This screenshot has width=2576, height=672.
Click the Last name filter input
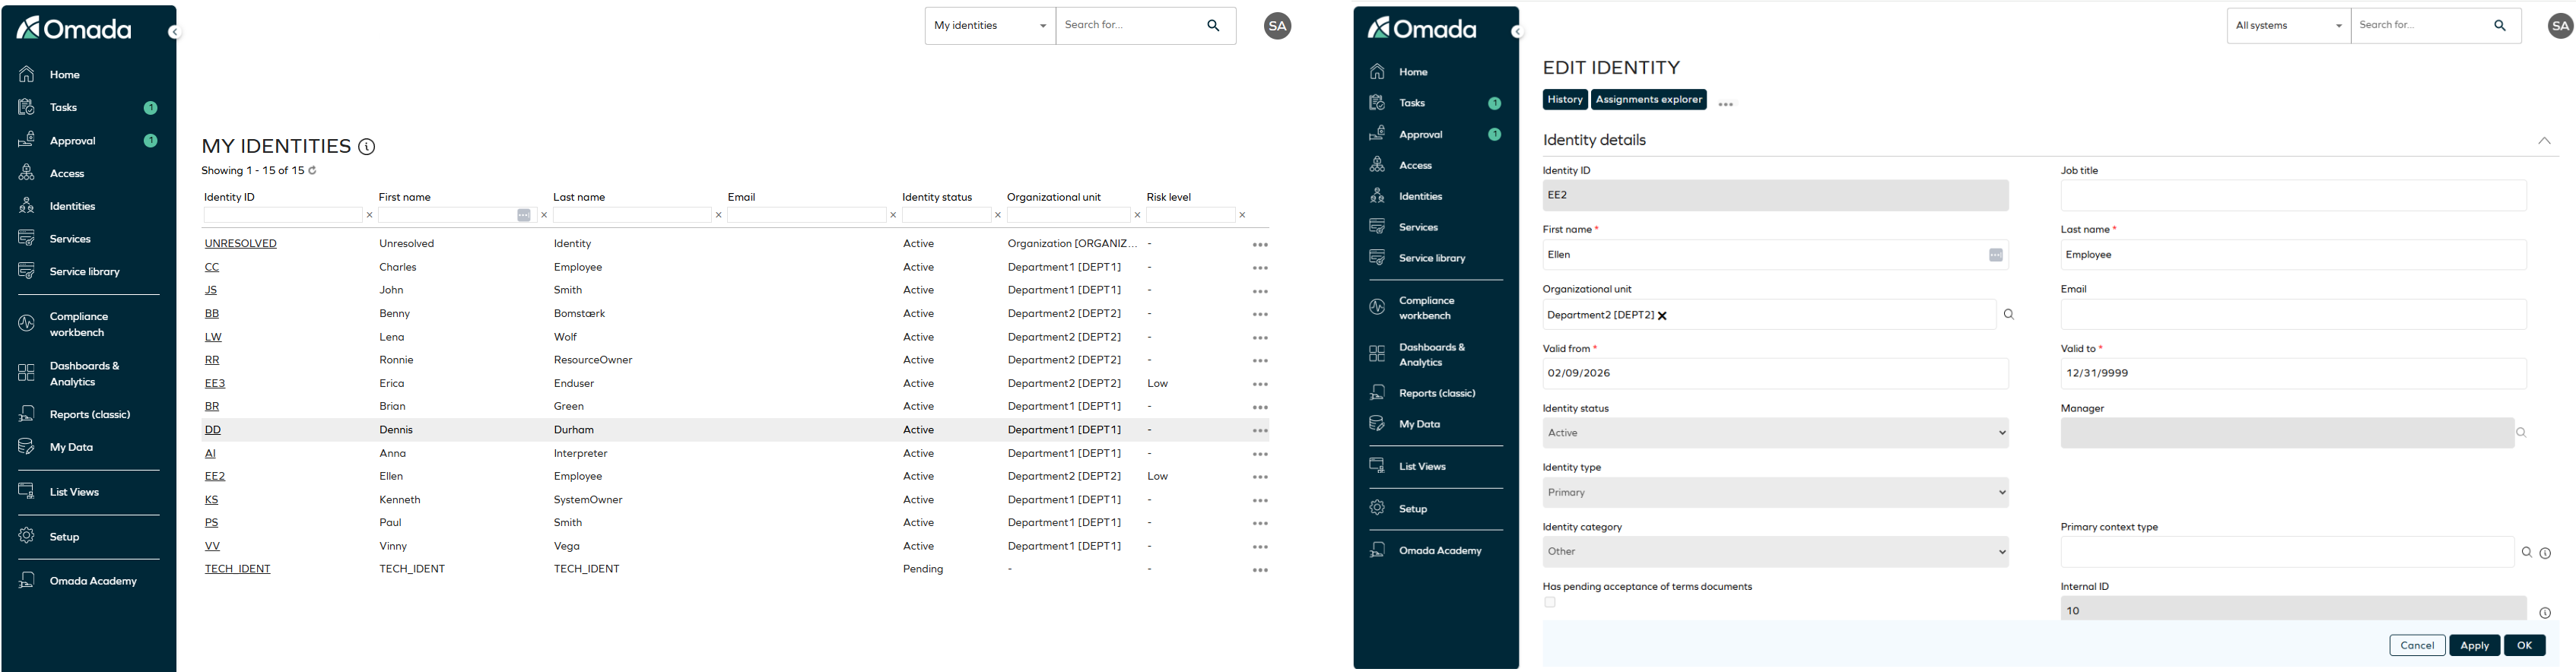tap(632, 216)
